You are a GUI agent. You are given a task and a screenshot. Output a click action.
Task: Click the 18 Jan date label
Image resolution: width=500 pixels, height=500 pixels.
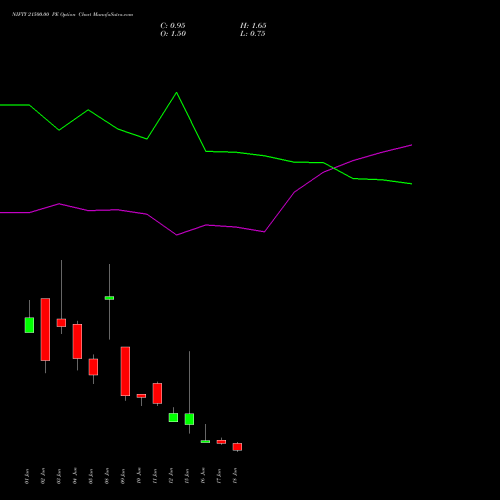pyautogui.click(x=235, y=476)
